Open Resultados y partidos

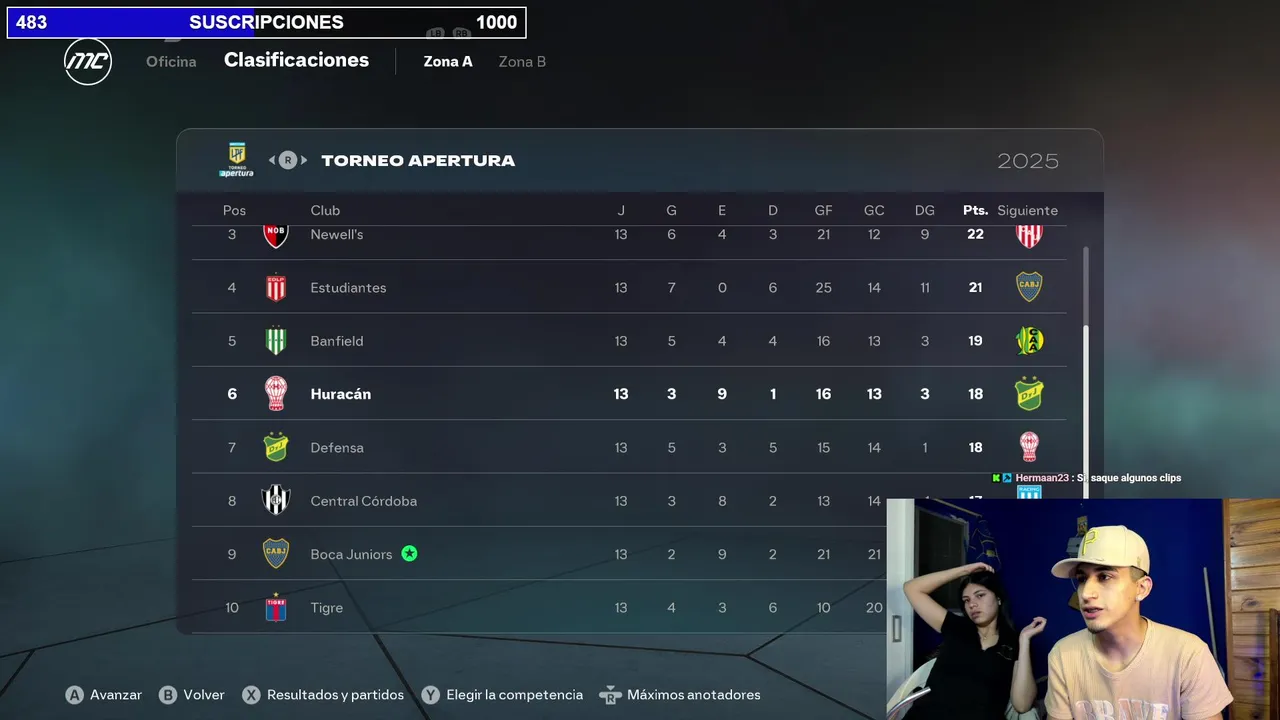click(x=323, y=694)
